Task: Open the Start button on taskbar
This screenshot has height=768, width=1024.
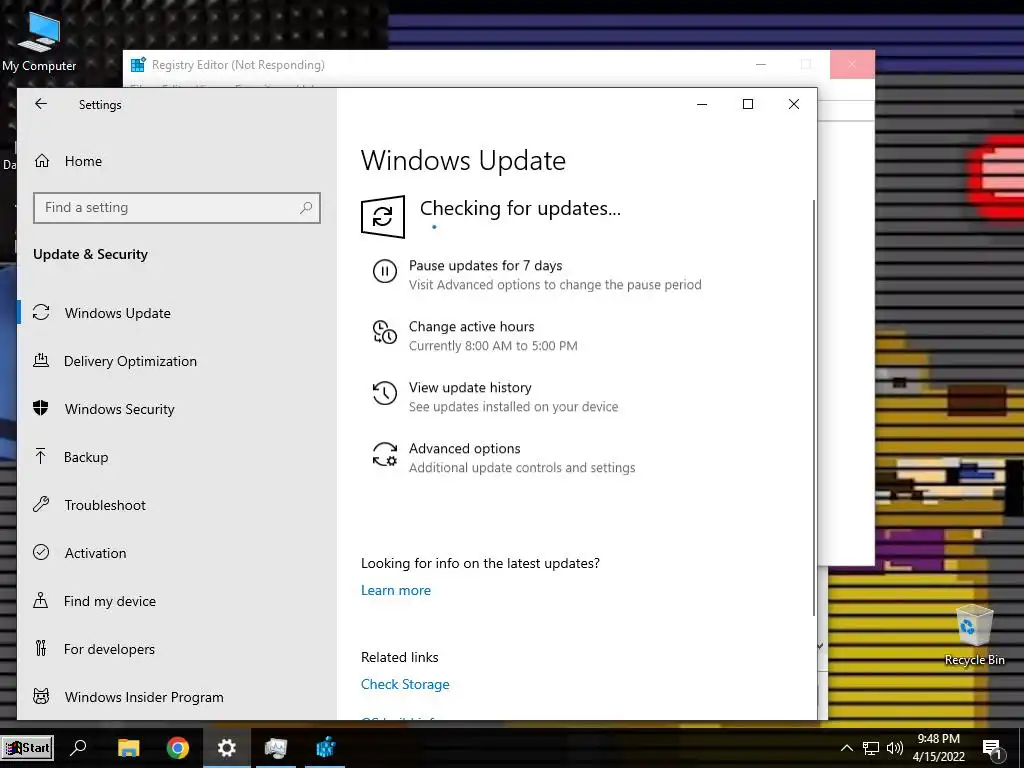Action: (x=27, y=748)
